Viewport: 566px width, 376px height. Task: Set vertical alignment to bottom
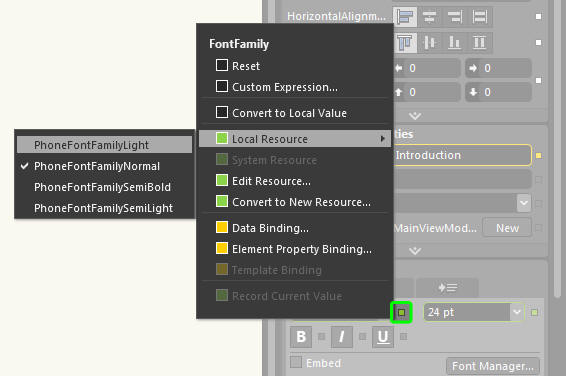click(454, 43)
